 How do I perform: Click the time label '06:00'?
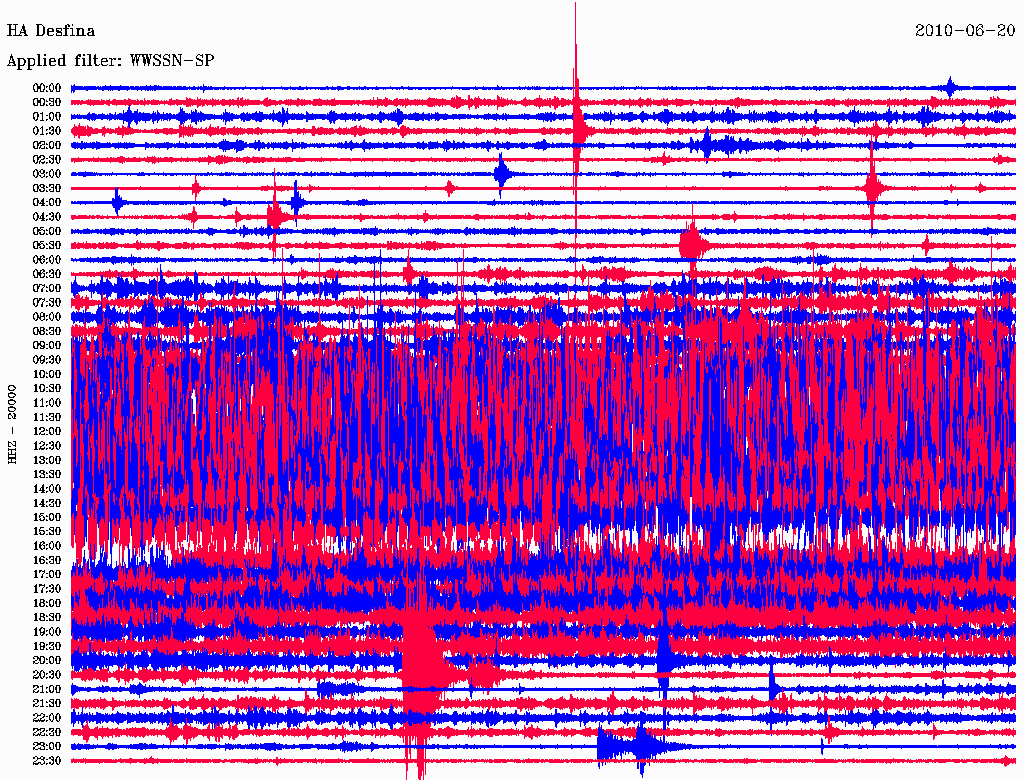(x=47, y=259)
